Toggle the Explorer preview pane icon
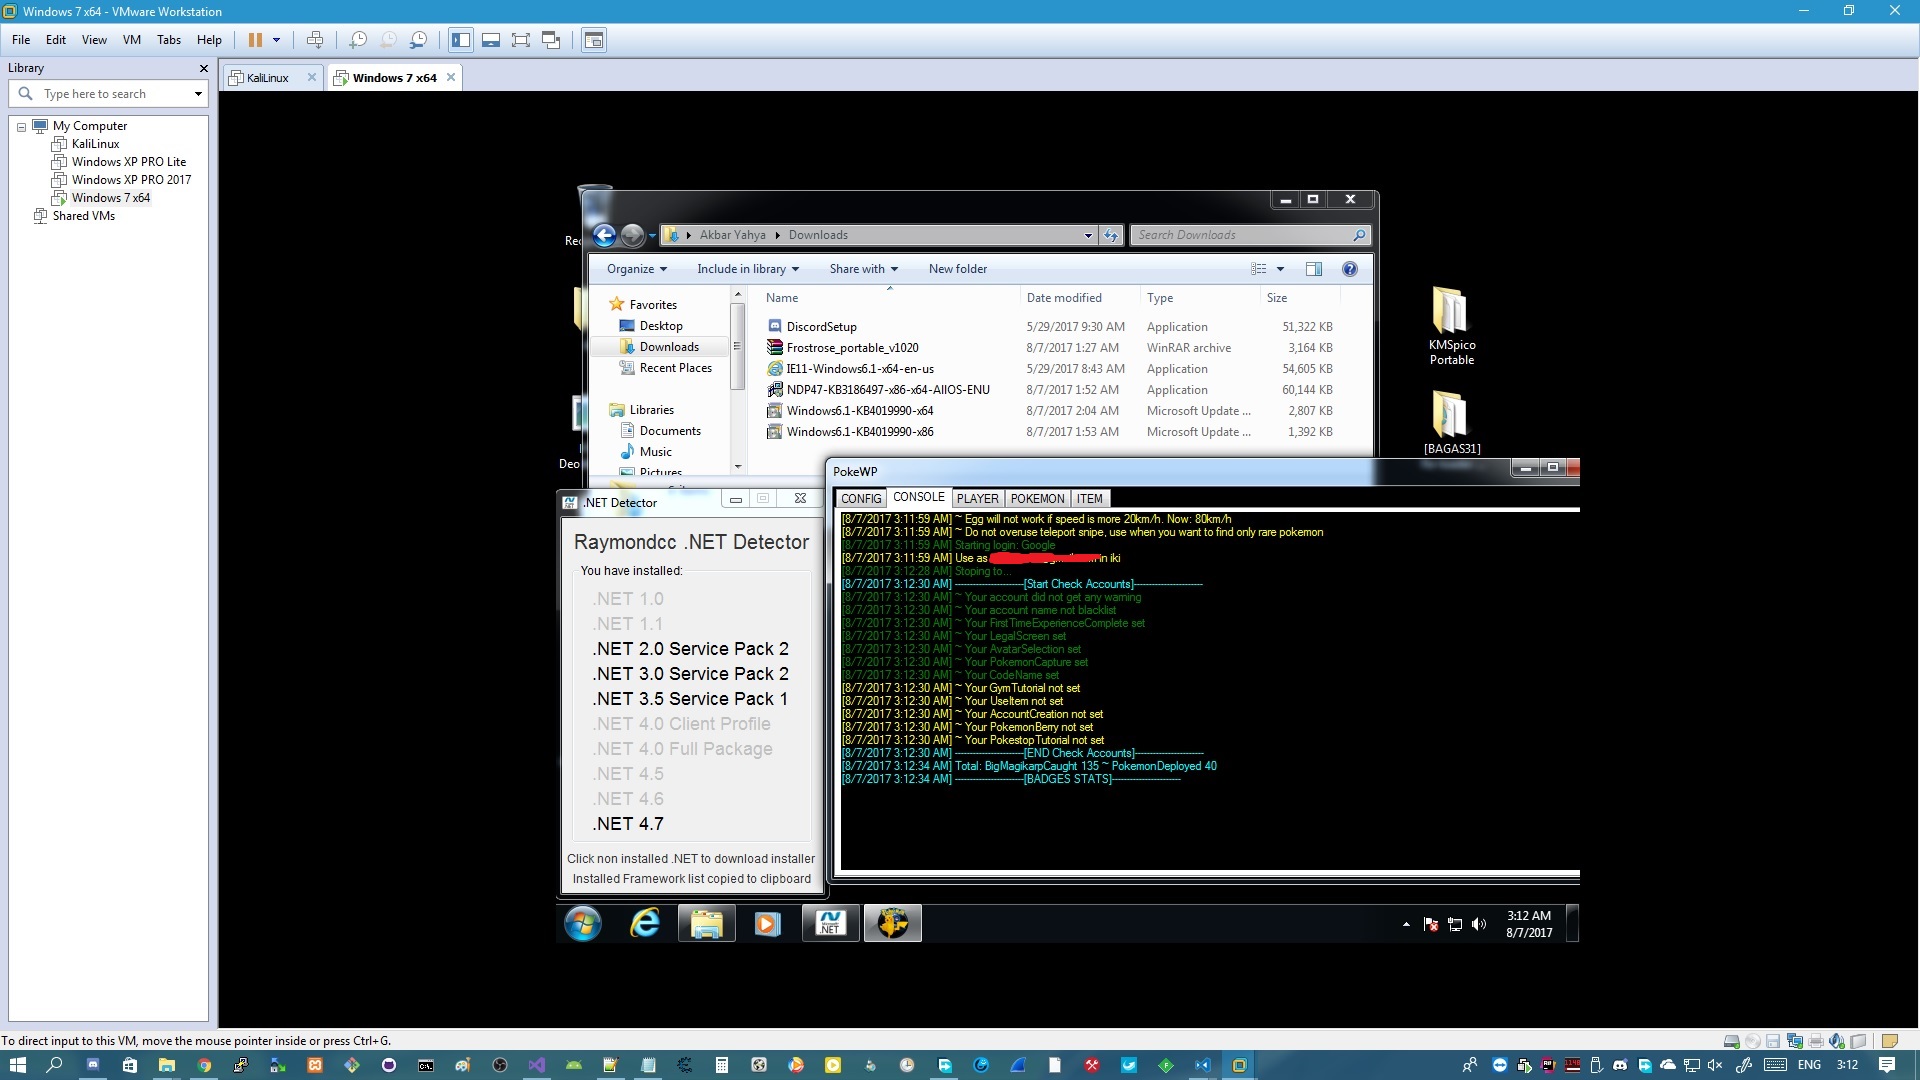The height and width of the screenshot is (1080, 1920). pyautogui.click(x=1313, y=269)
